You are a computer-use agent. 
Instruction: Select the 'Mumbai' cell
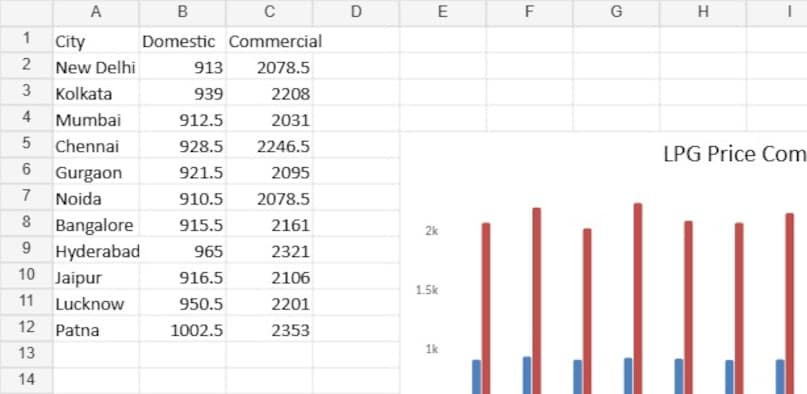tap(96, 118)
